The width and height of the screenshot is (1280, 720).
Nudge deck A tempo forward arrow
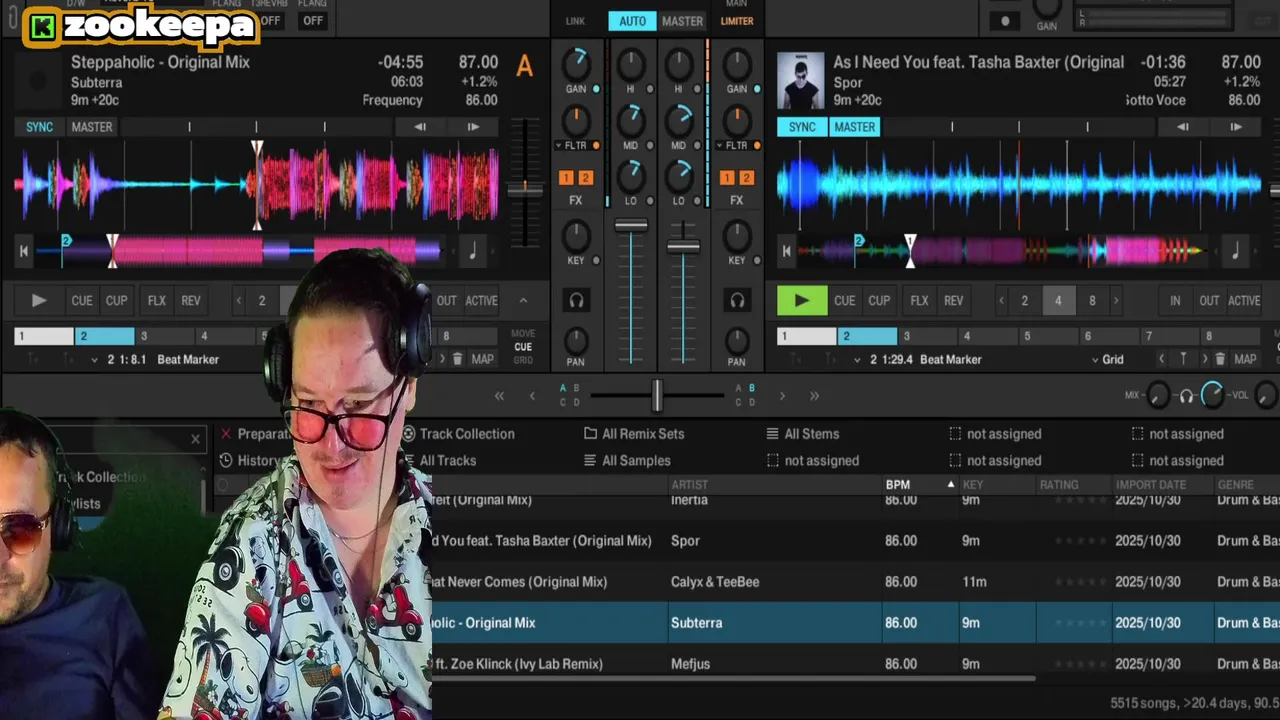473,127
